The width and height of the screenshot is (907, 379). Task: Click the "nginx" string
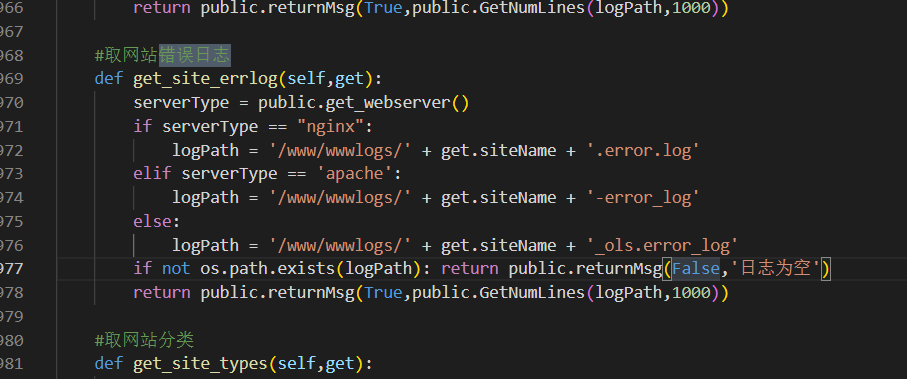pyautogui.click(x=330, y=126)
